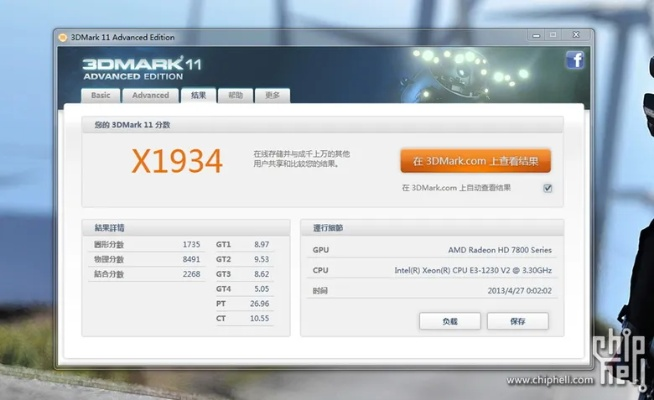654x400 pixels.
Task: Select the 结果 tab
Action: (197, 95)
